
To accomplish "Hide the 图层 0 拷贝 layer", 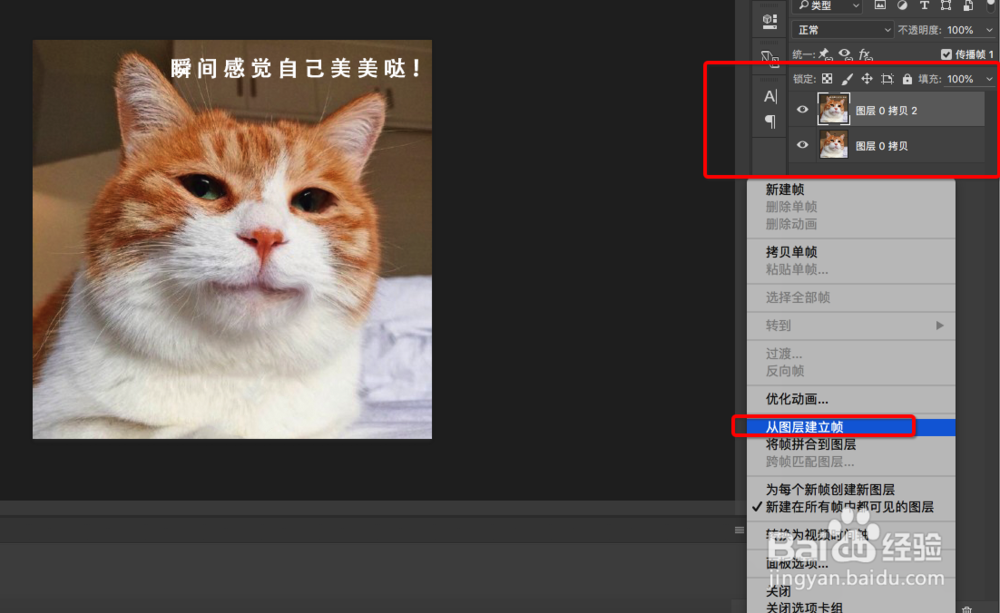I will coord(802,145).
